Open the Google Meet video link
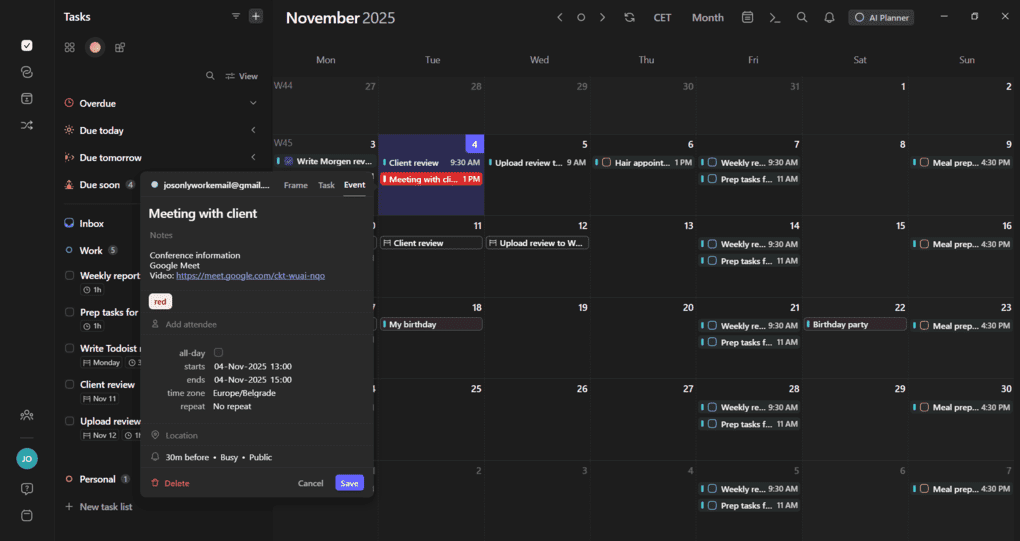 (x=250, y=276)
